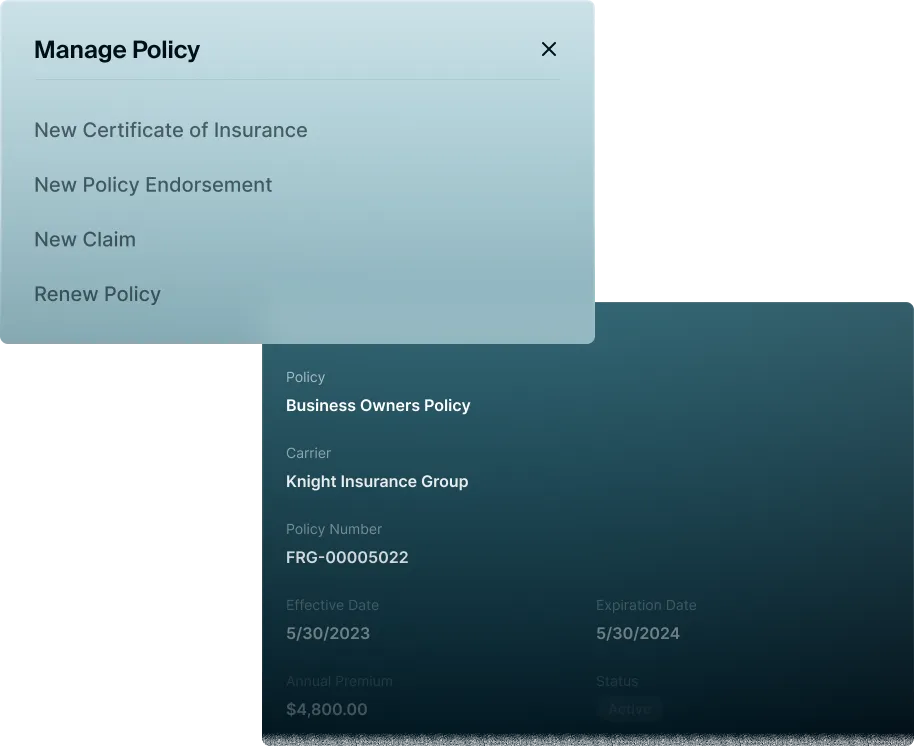914x746 pixels.
Task: Click the Annual Premium $4,800.00 amount
Action: [327, 709]
